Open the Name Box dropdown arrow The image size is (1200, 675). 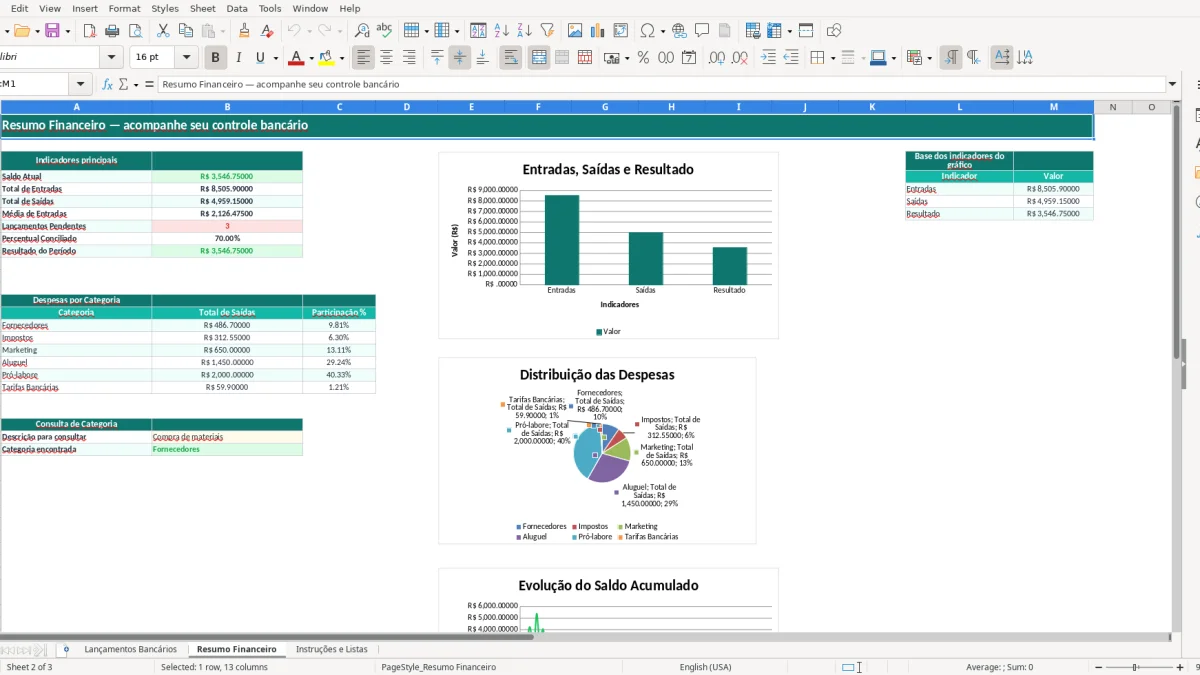(x=81, y=85)
